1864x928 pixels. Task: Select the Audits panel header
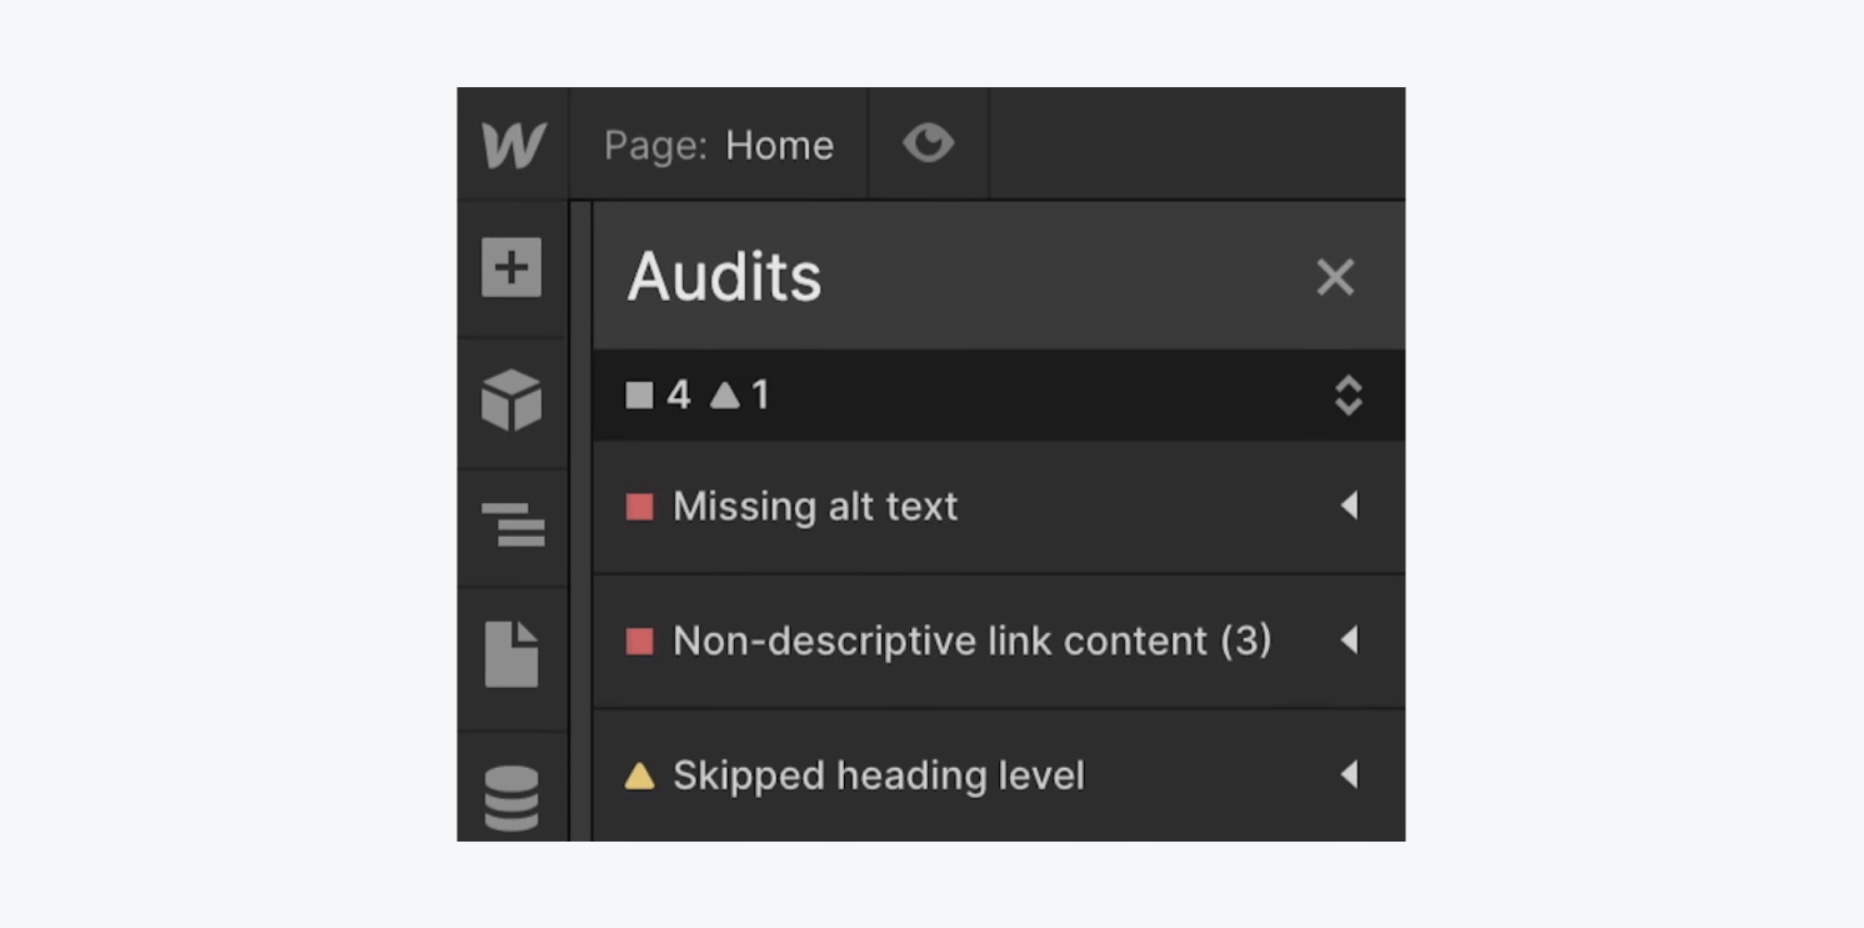[724, 277]
